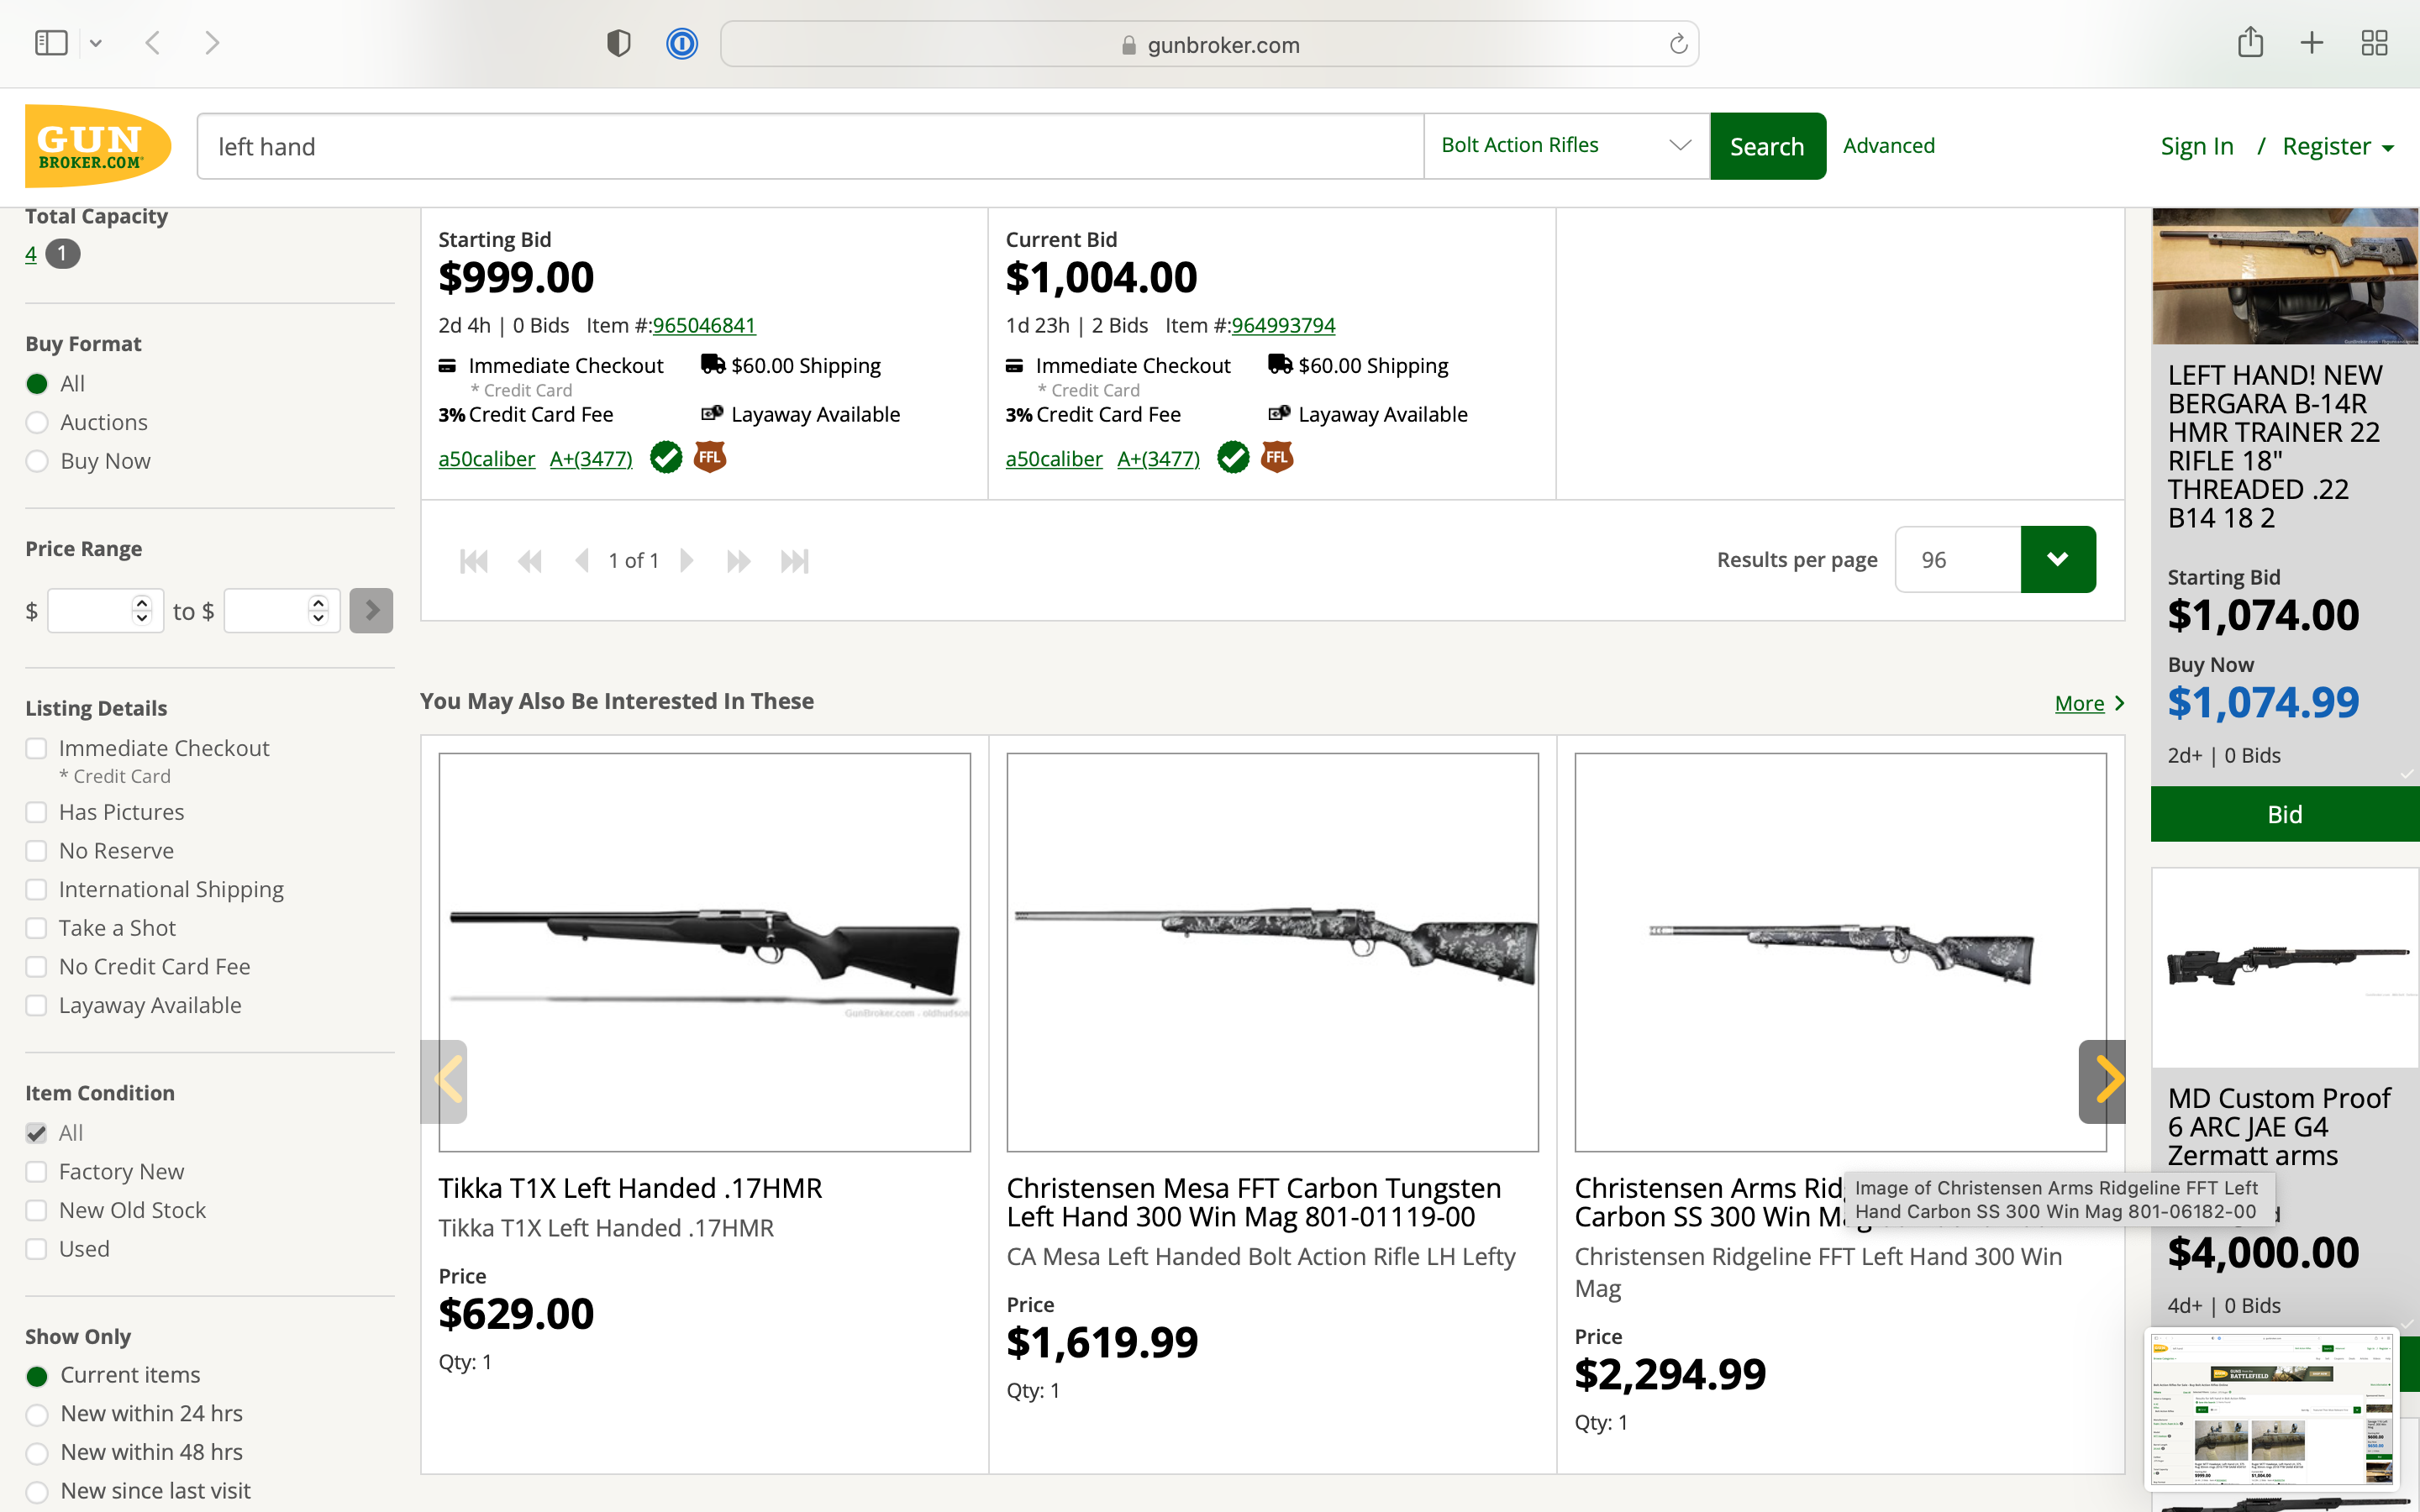Click the GunBroker.com logo
The image size is (2420, 1512).
[97, 146]
